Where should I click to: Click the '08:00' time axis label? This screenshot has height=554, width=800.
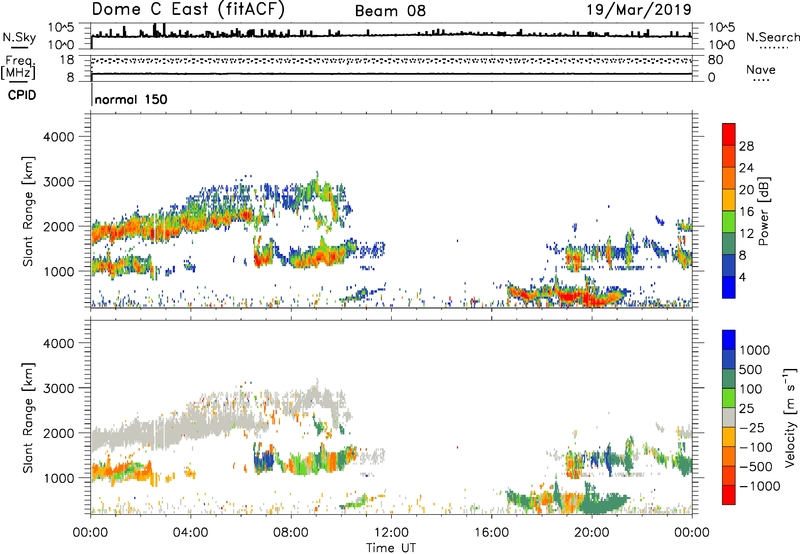pyautogui.click(x=290, y=533)
